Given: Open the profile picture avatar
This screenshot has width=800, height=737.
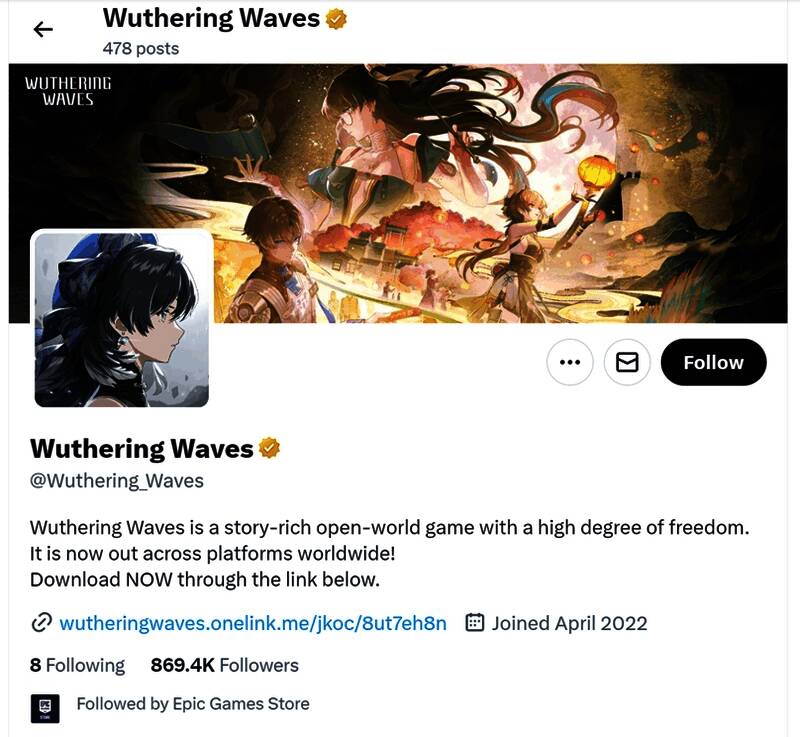Looking at the screenshot, I should pyautogui.click(x=121, y=319).
